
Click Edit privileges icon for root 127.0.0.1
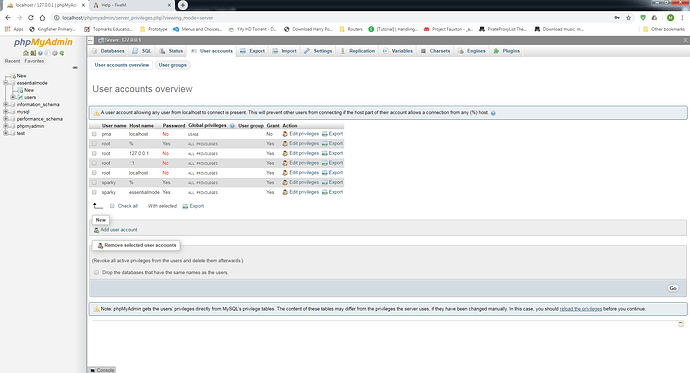(285, 153)
